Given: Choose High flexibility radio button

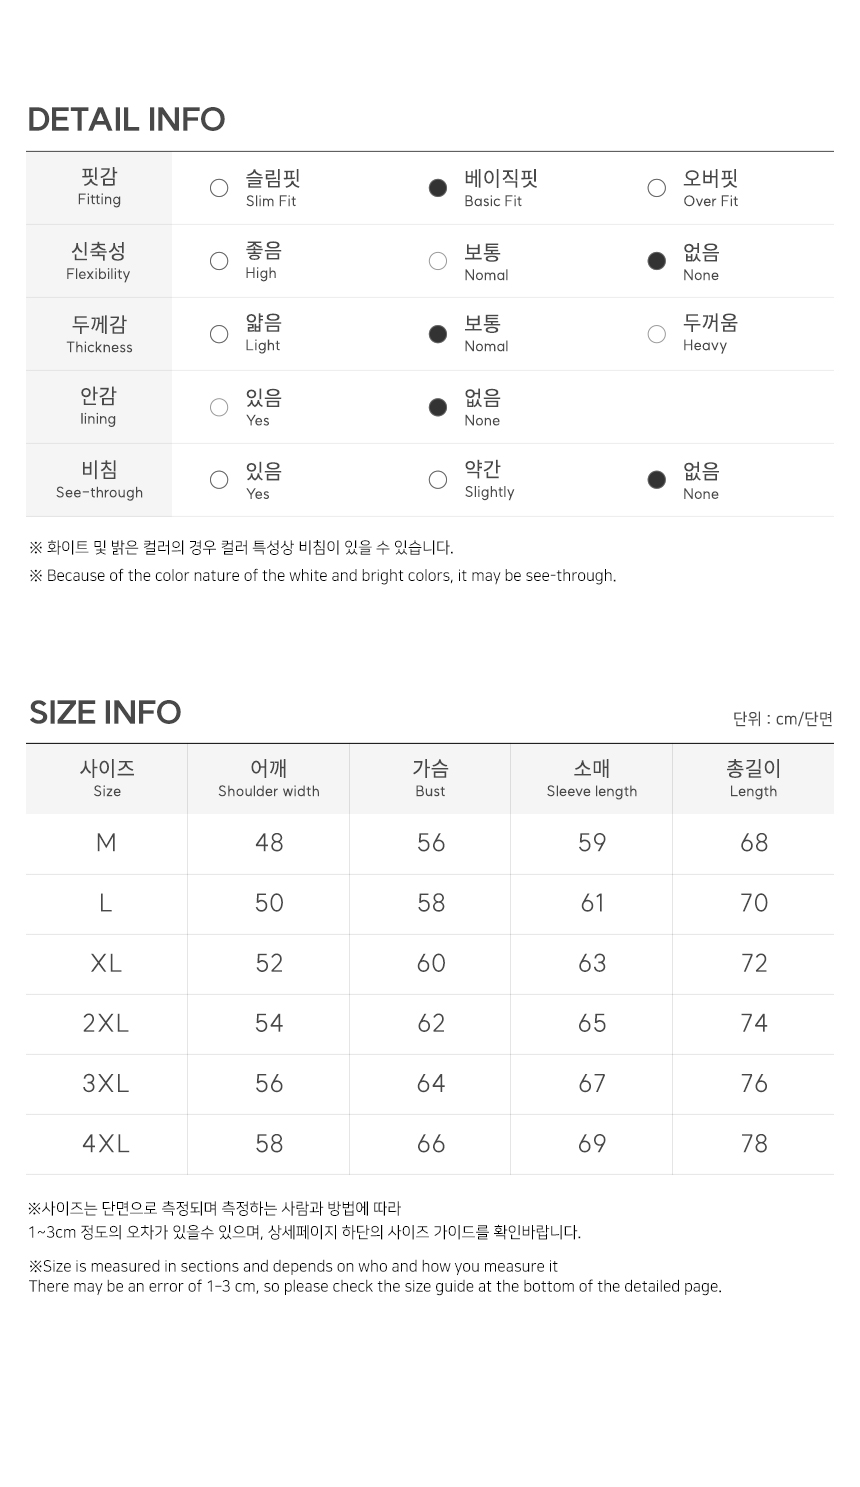Looking at the screenshot, I should tap(219, 261).
